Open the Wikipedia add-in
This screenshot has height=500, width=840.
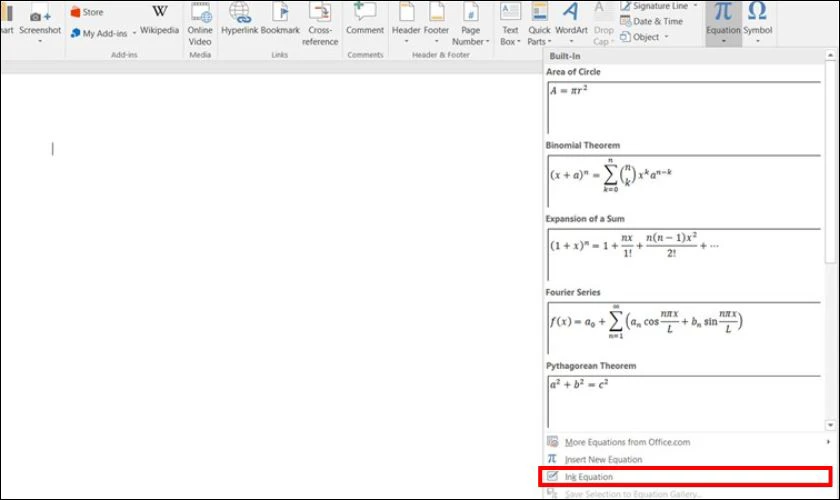coord(159,20)
